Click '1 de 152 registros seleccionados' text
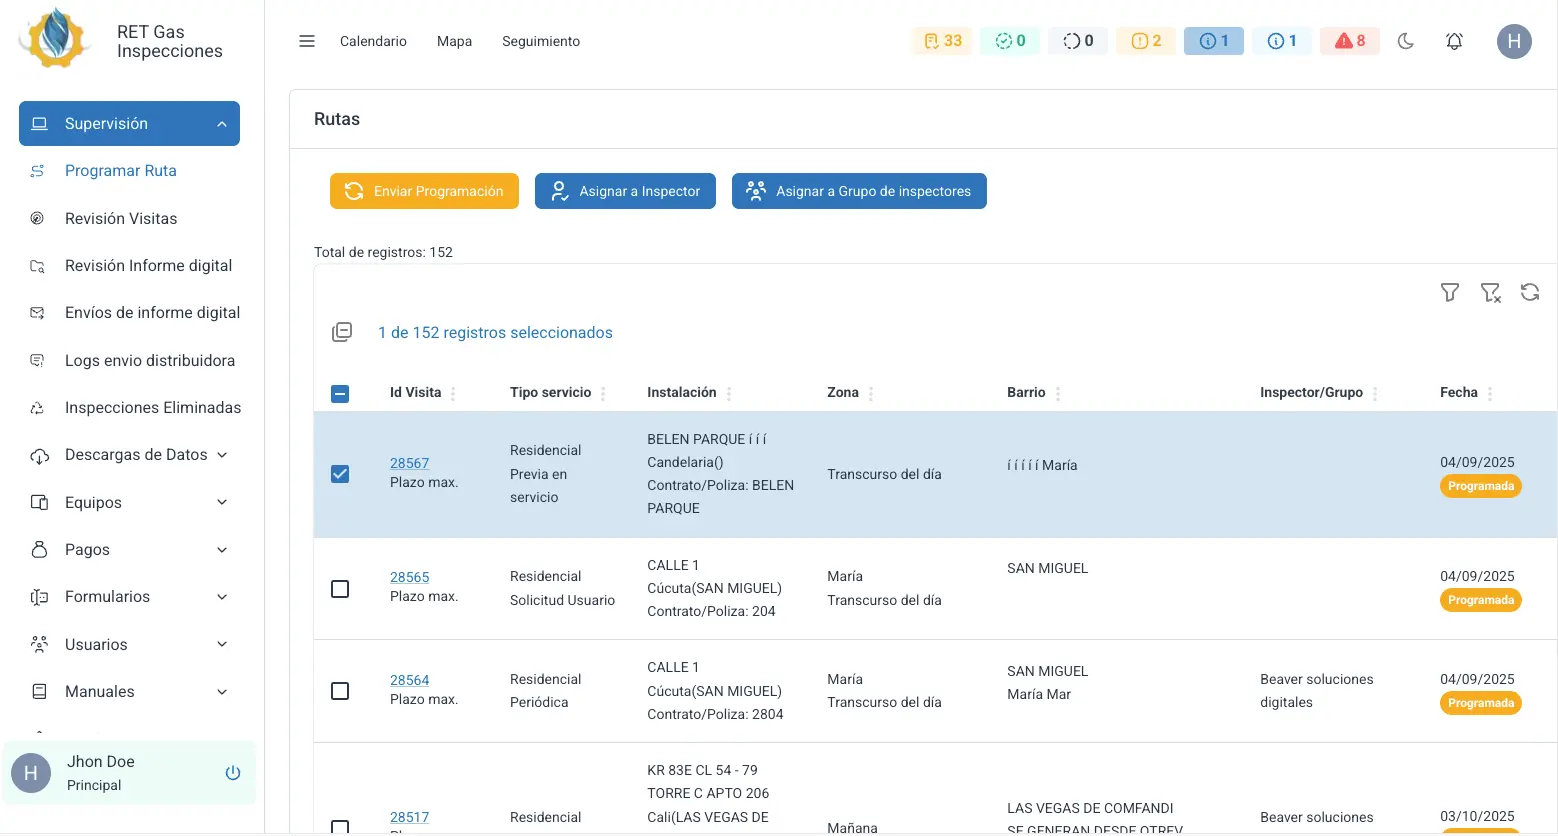Screen dimensions: 1558x836 pos(495,332)
